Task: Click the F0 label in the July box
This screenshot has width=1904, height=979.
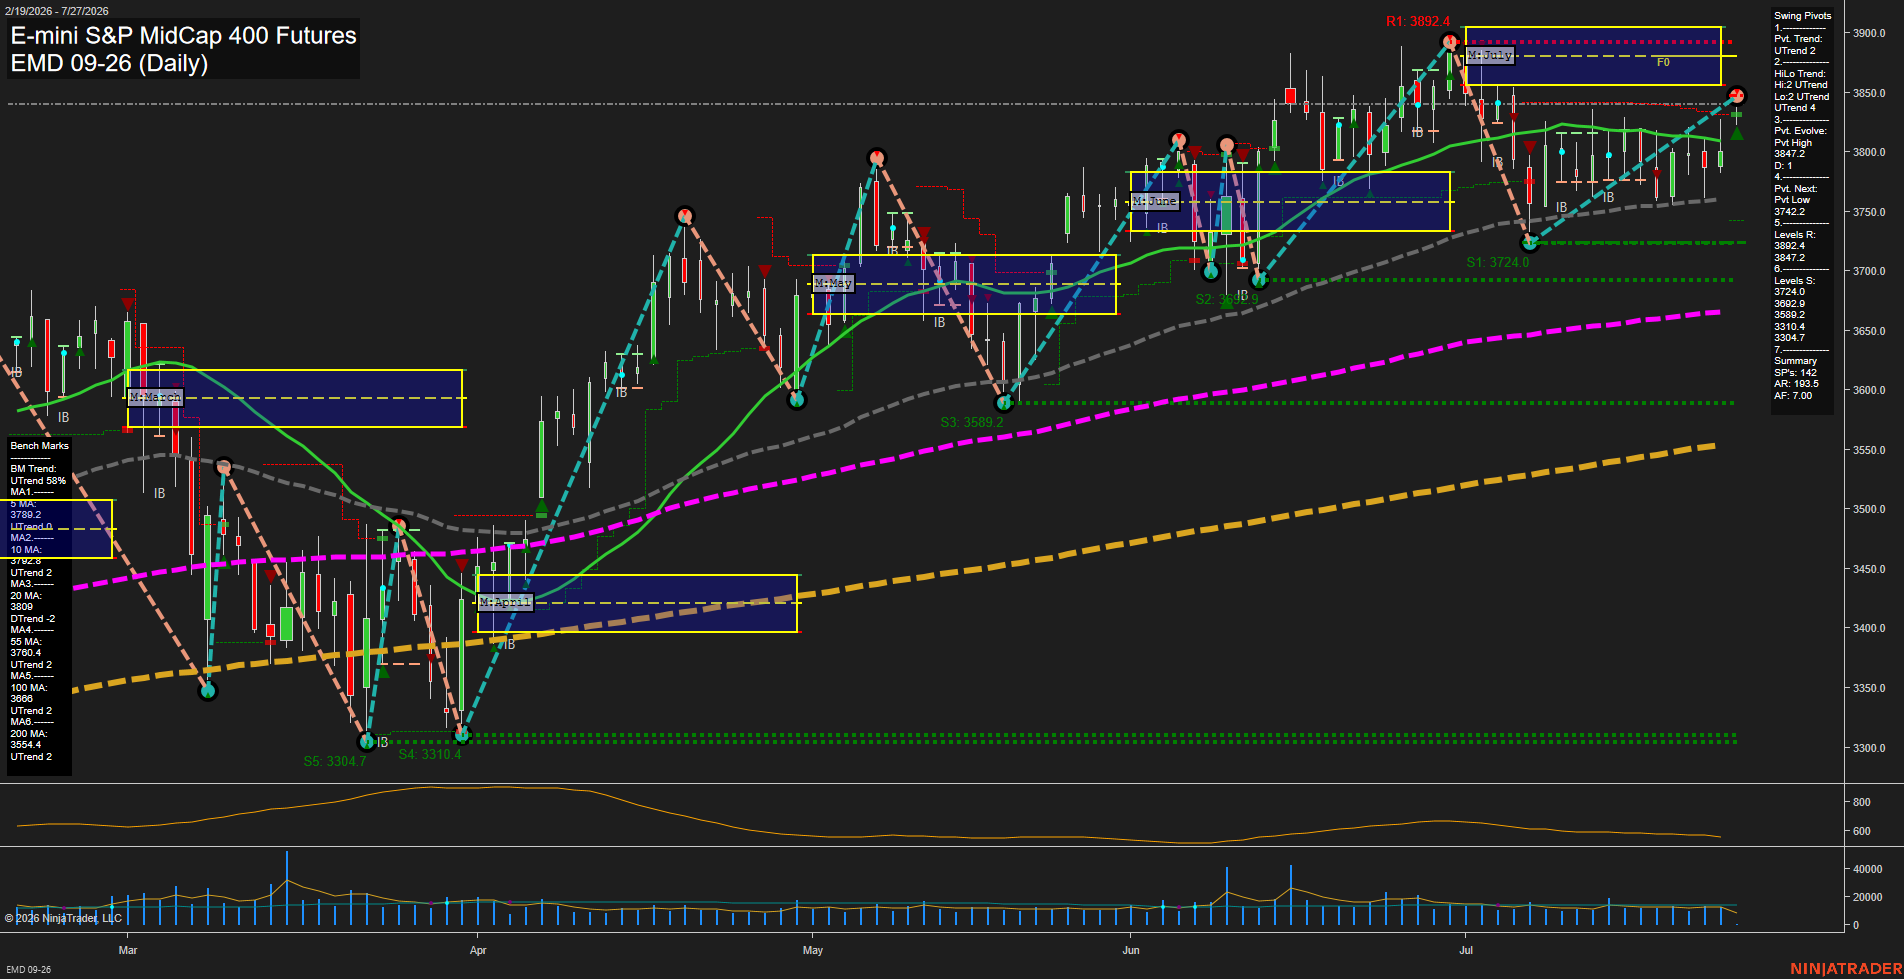Action: [1663, 62]
